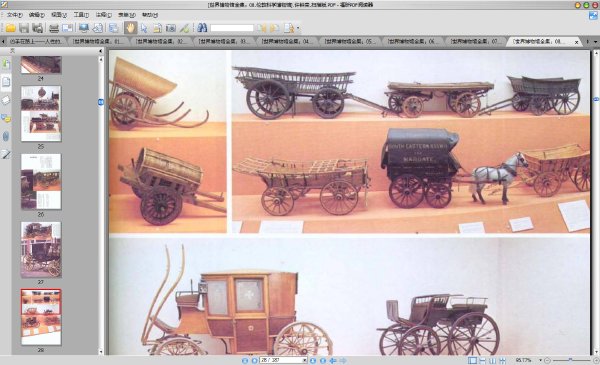Click the fullscreen monitor icon in toolbar
The height and width of the screenshot is (365, 600).
tap(84, 28)
